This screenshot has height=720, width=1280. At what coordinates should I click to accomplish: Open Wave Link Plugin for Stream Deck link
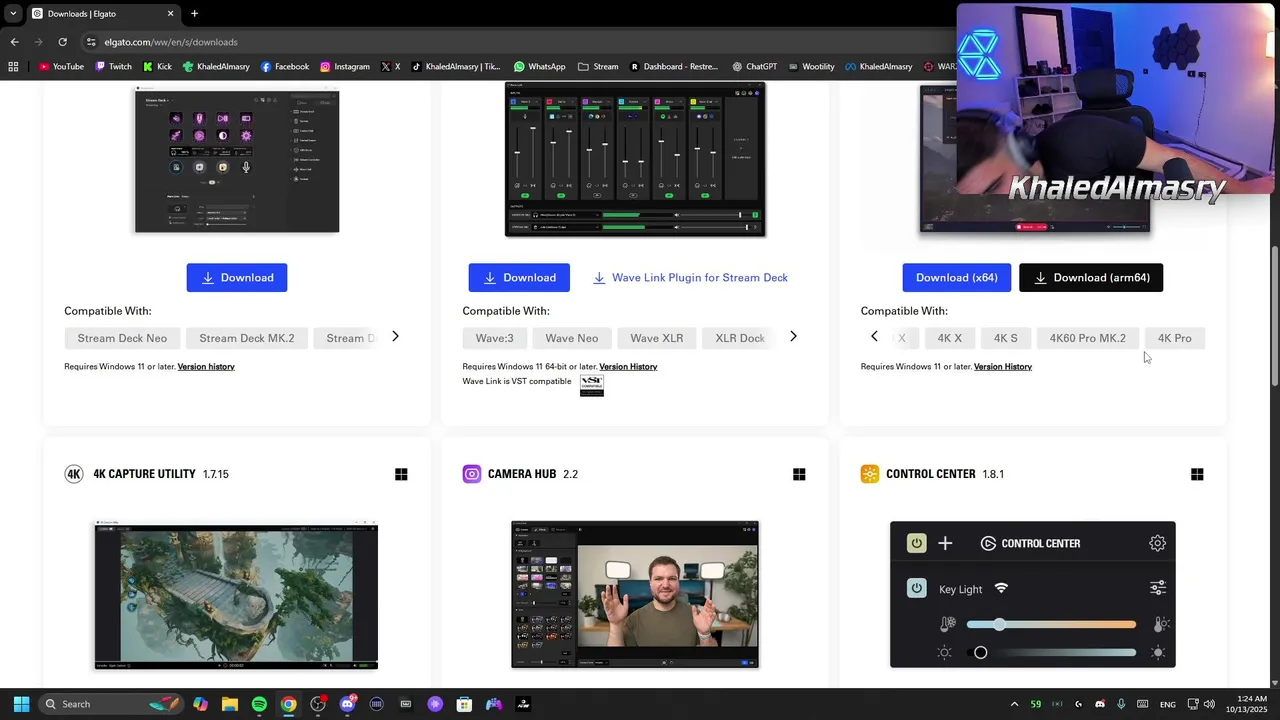click(x=690, y=278)
